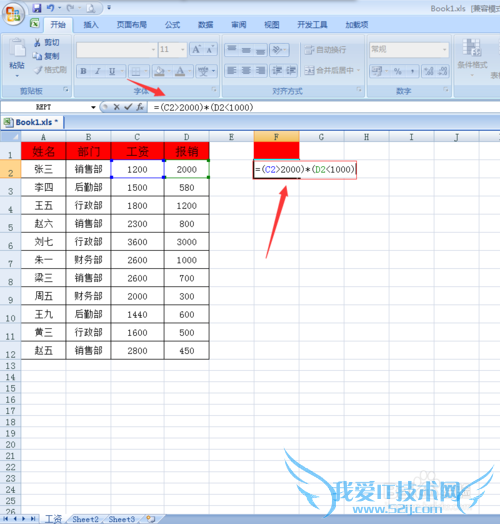Switch to the 公式 (Formulas) tab
500x524 pixels.
[x=172, y=25]
